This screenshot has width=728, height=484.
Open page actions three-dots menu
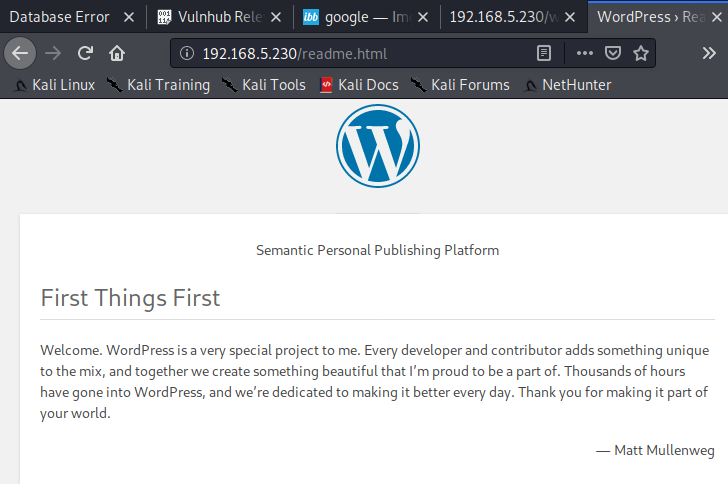585,53
